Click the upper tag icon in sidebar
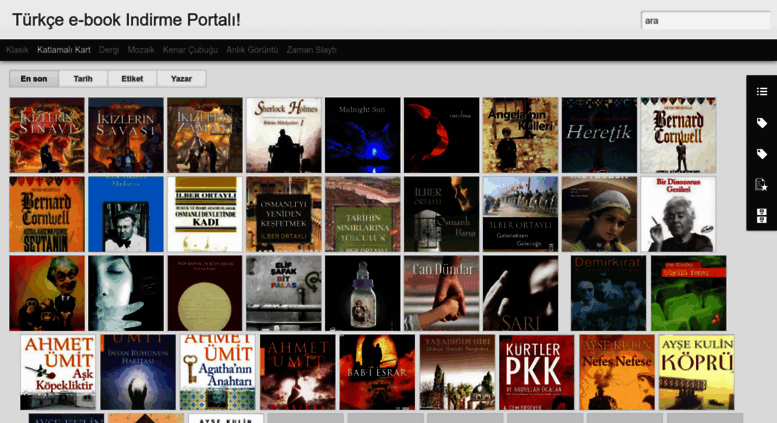Screen dimensions: 777x423 (x=761, y=123)
